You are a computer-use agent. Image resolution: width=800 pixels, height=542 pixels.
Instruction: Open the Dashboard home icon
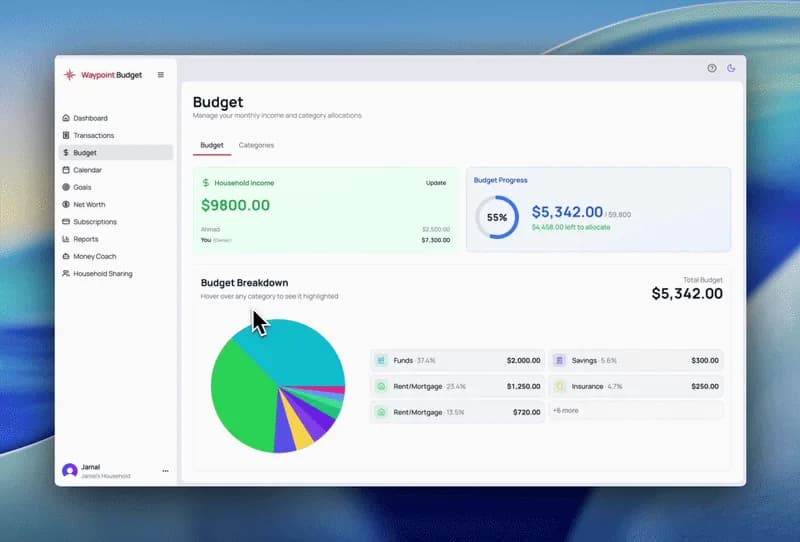66,118
